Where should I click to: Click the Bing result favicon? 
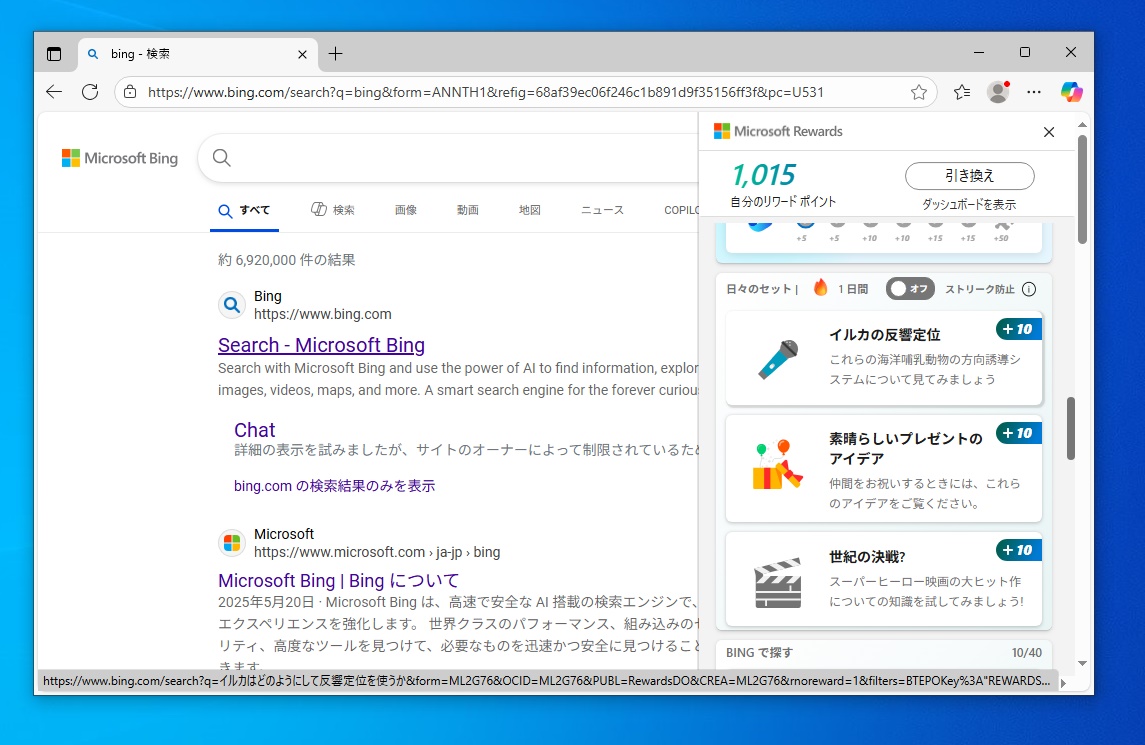tap(231, 305)
